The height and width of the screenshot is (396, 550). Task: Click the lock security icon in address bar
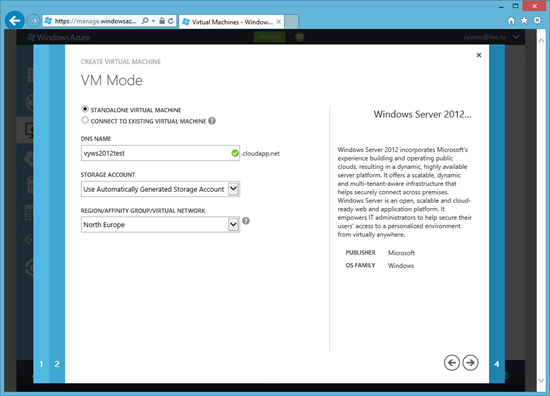(x=162, y=21)
